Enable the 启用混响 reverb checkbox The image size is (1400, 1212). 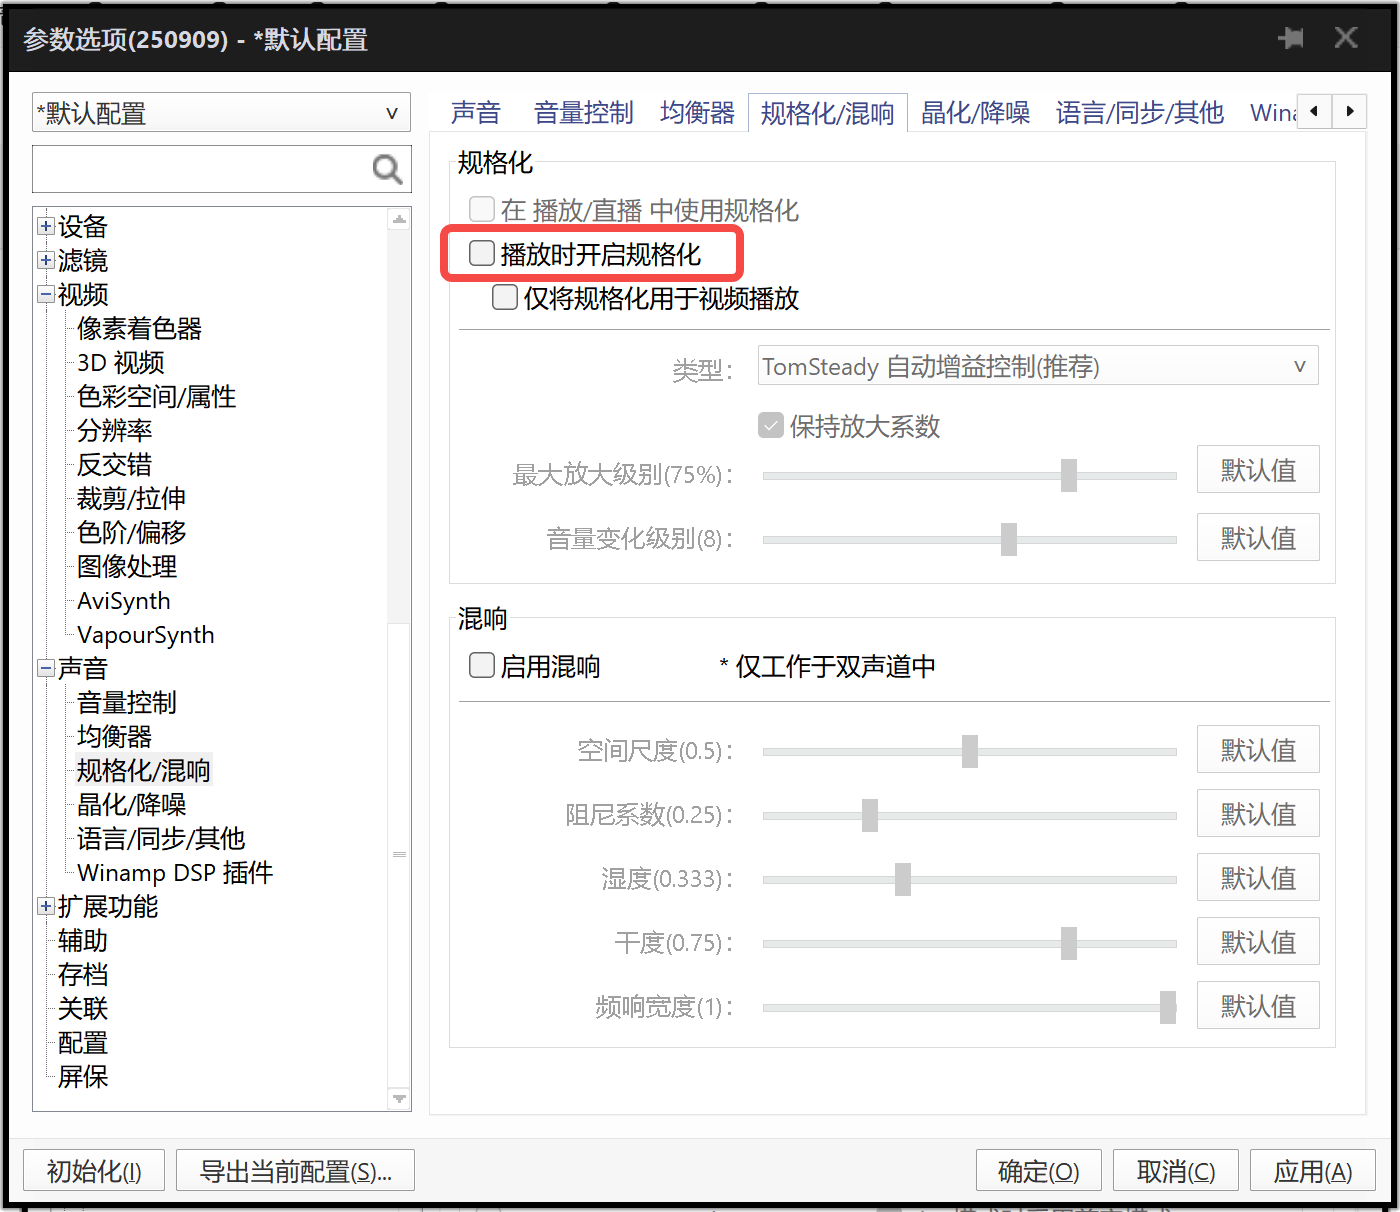coord(482,665)
